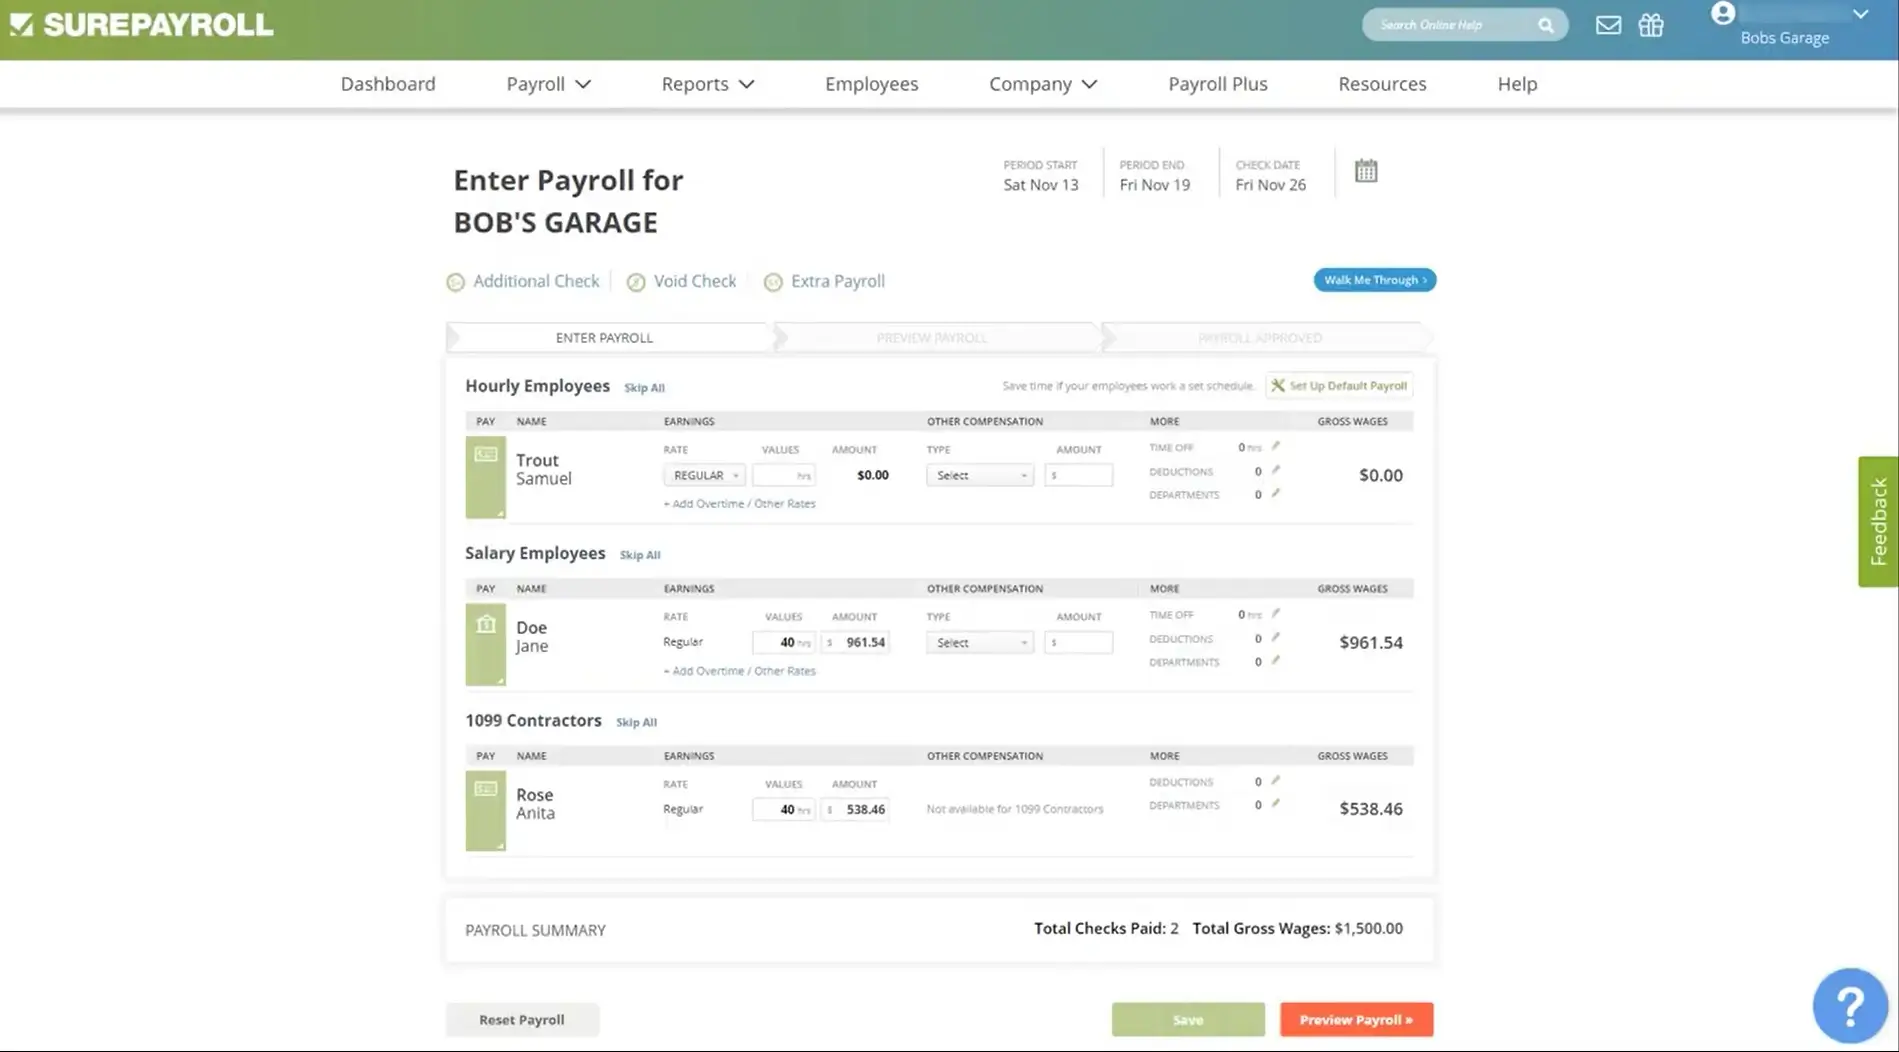Open compensation type Select for Samuel Trout
The height and width of the screenshot is (1052, 1899).
[x=979, y=476]
